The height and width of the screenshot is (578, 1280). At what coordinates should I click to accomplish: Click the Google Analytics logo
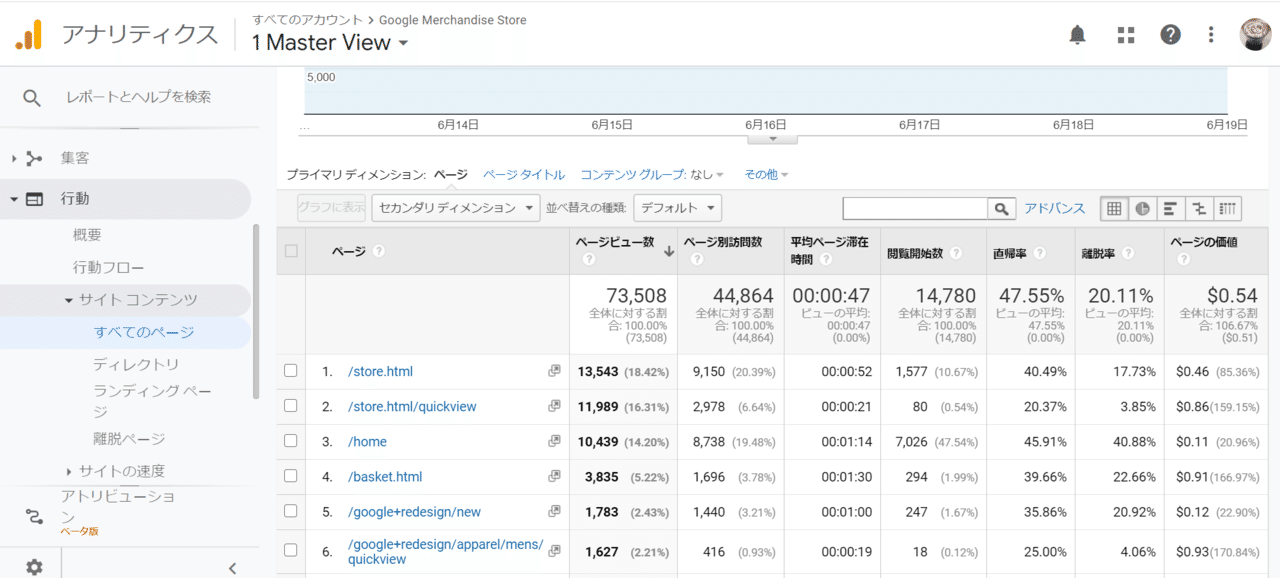click(29, 34)
